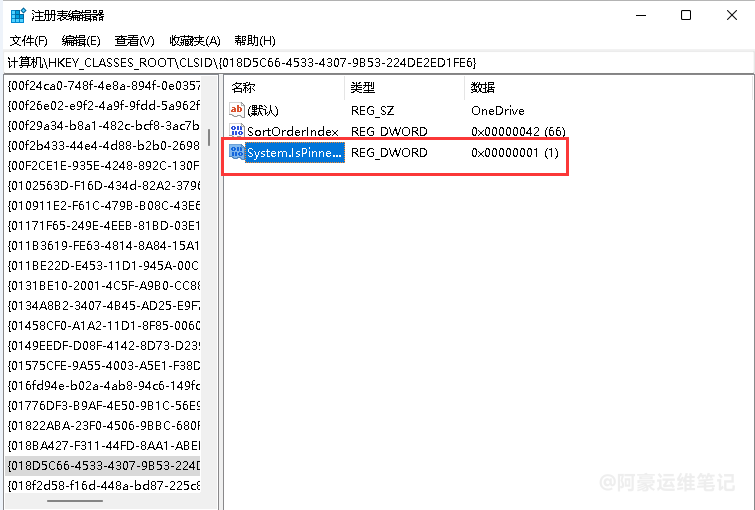Open the 查看(V) menu

coord(134,41)
